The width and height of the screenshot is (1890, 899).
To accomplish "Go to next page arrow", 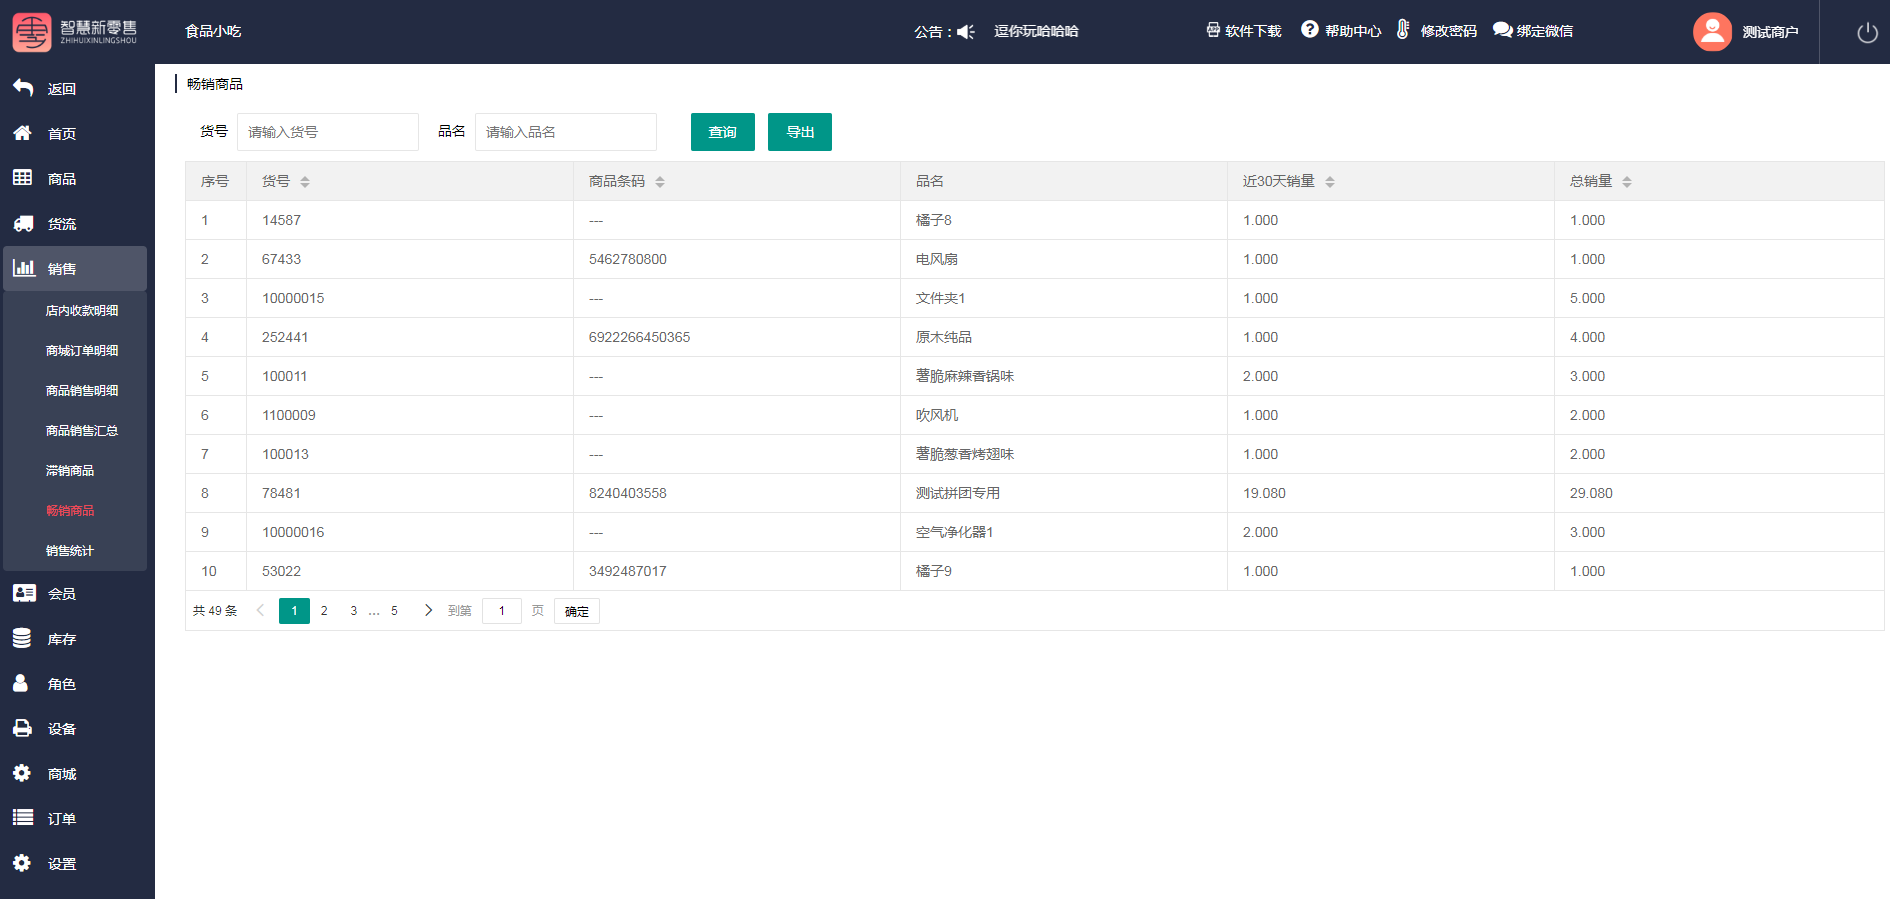I will tap(428, 610).
